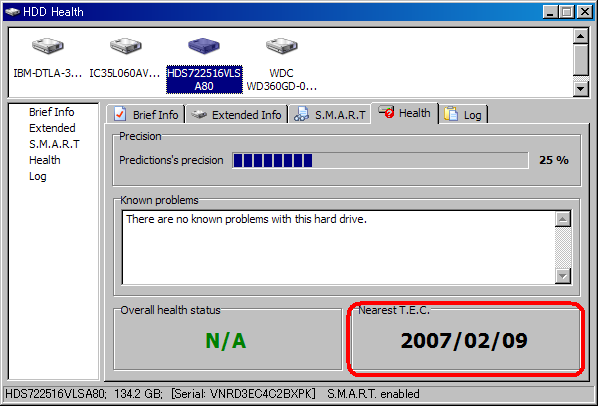The width and height of the screenshot is (598, 406).
Task: Click the S.M.A.R.T tab icon
Action: (x=302, y=114)
